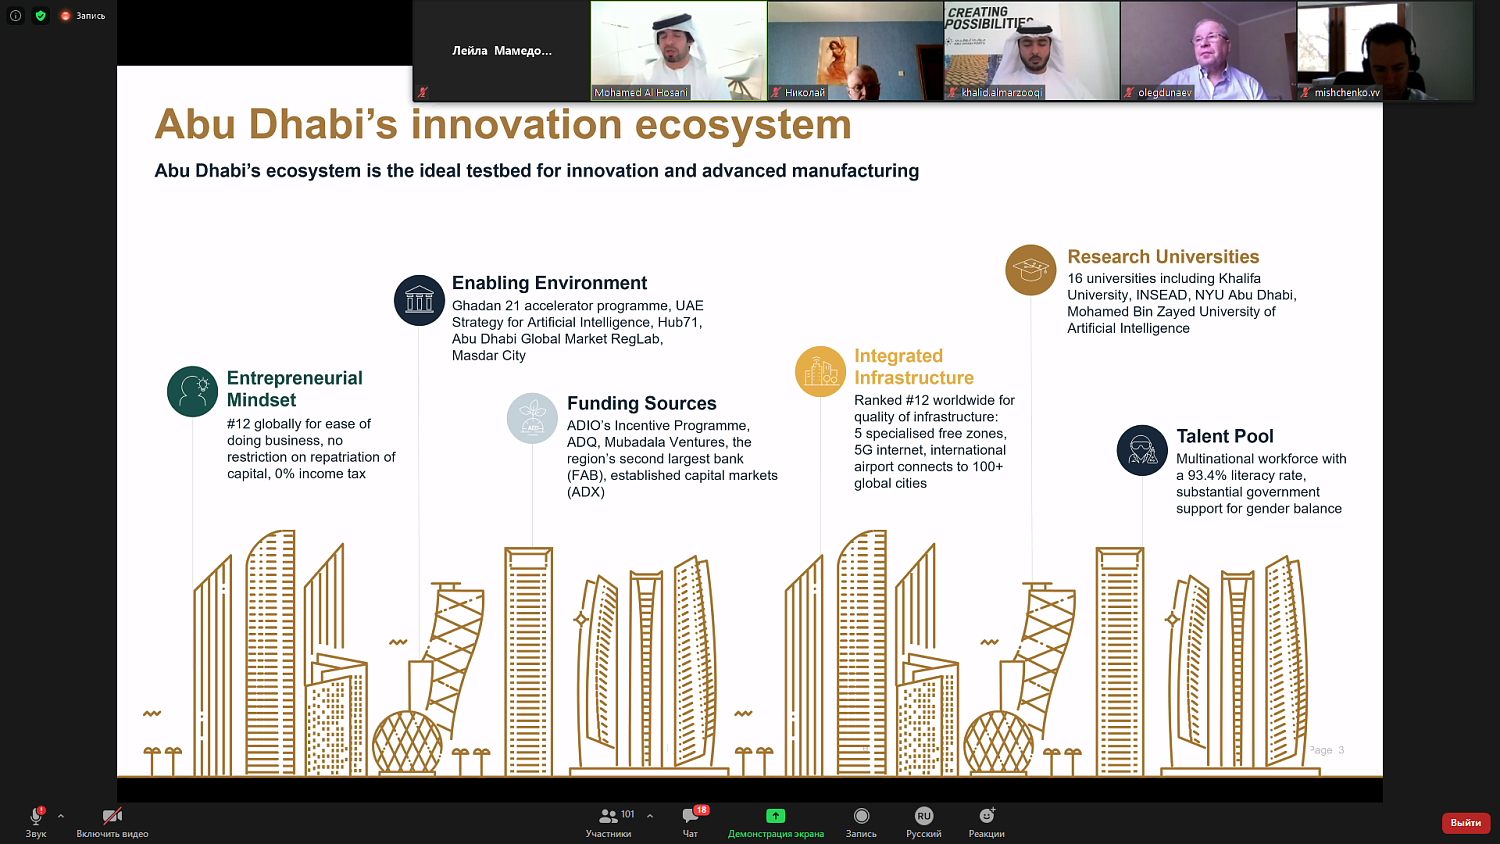Image resolution: width=1500 pixels, height=844 pixels.
Task: Open the Реакции reactions menu
Action: click(x=987, y=822)
